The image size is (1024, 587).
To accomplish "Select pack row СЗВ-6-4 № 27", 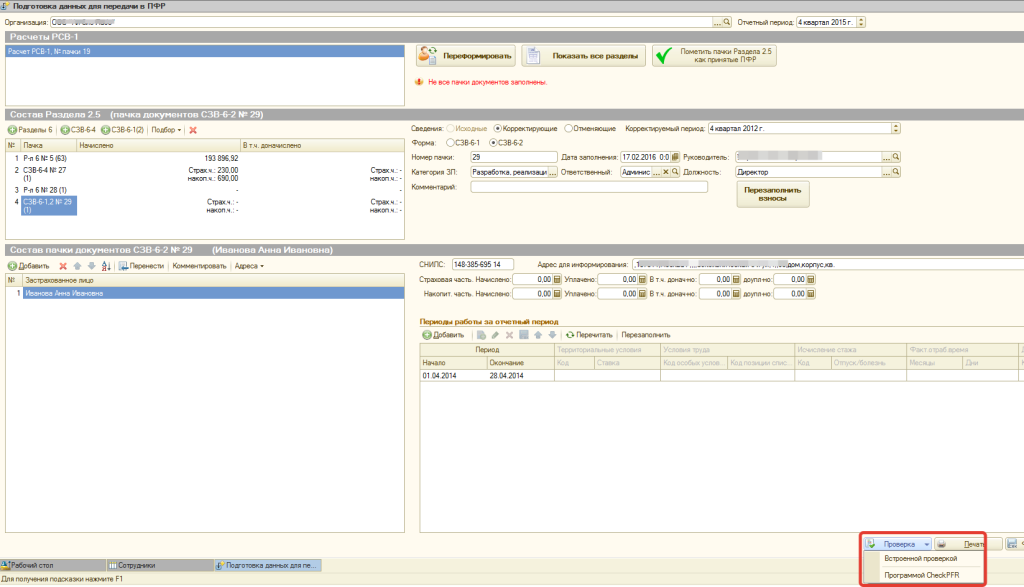I will click(205, 174).
